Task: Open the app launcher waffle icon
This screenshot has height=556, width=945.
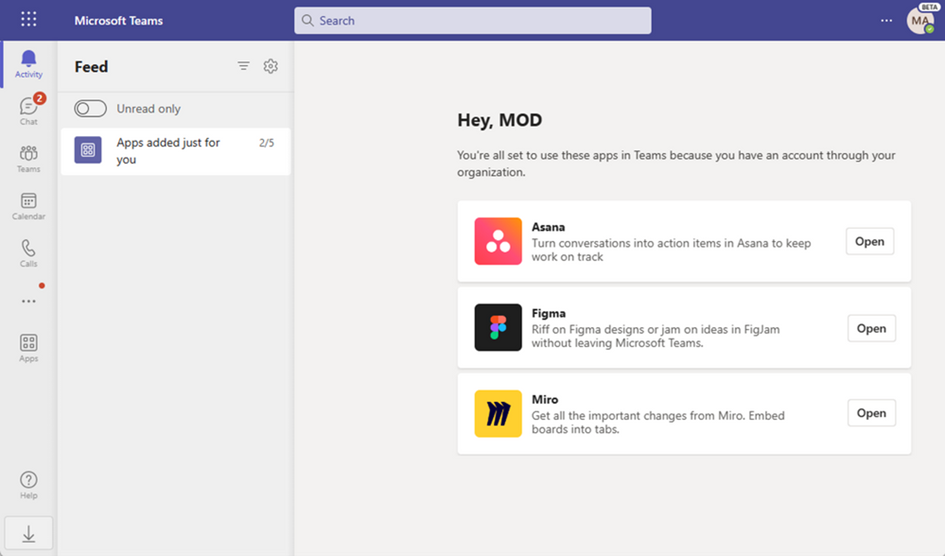Action: 29,20
